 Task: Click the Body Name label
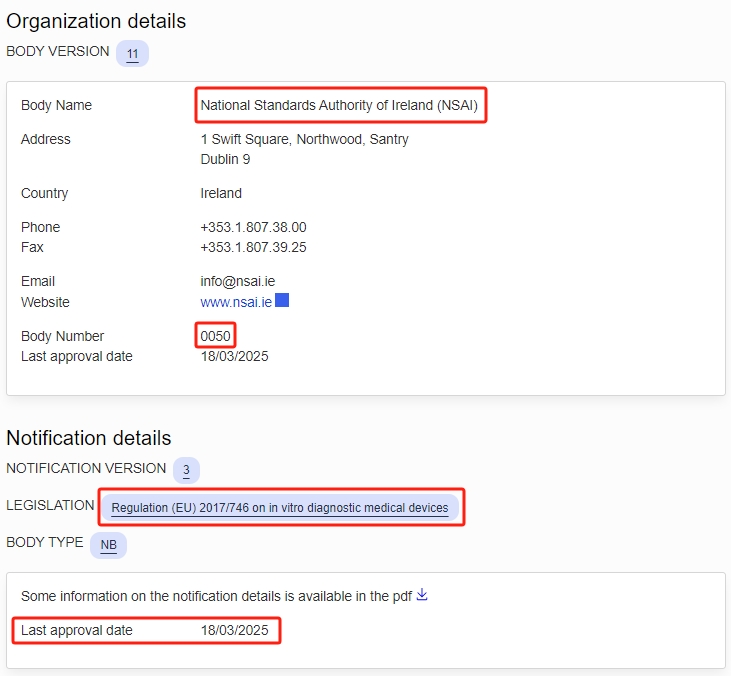(56, 105)
